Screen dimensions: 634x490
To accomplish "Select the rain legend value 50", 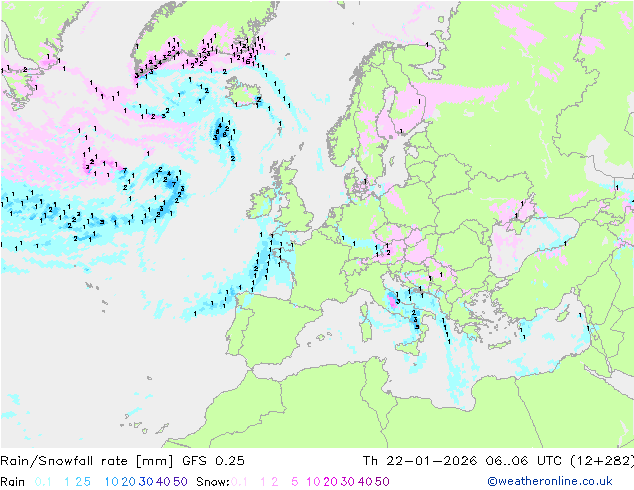I will [180, 482].
